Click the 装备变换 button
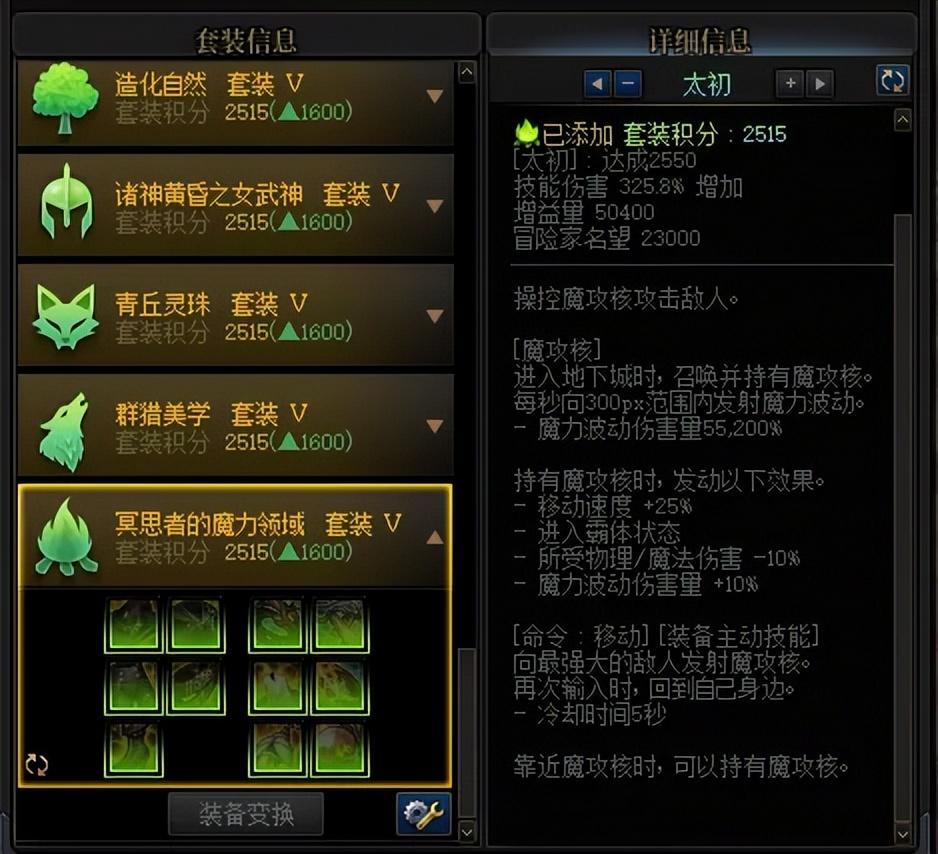The height and width of the screenshot is (854, 938). (x=246, y=814)
